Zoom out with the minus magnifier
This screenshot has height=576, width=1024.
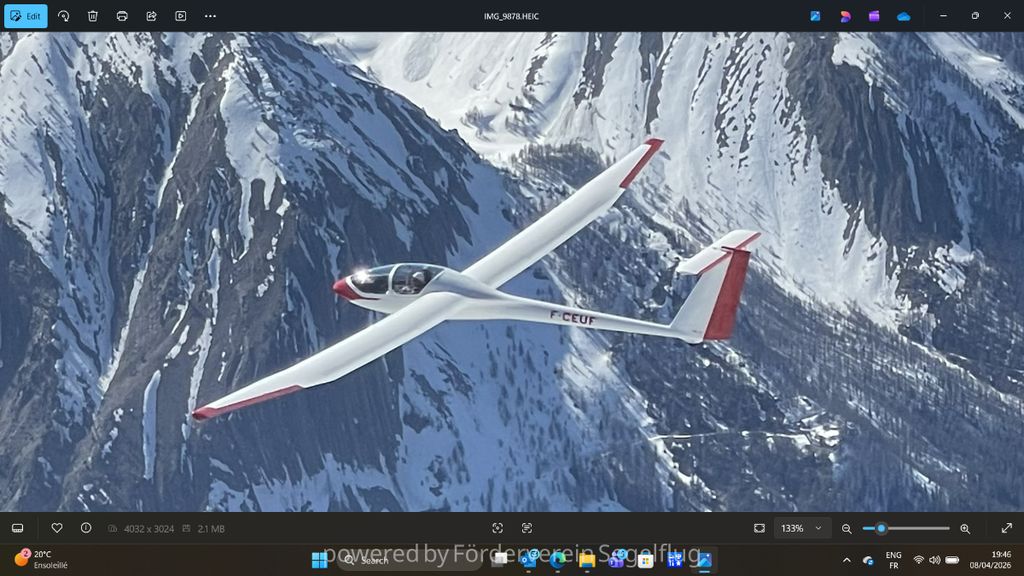pyautogui.click(x=846, y=528)
